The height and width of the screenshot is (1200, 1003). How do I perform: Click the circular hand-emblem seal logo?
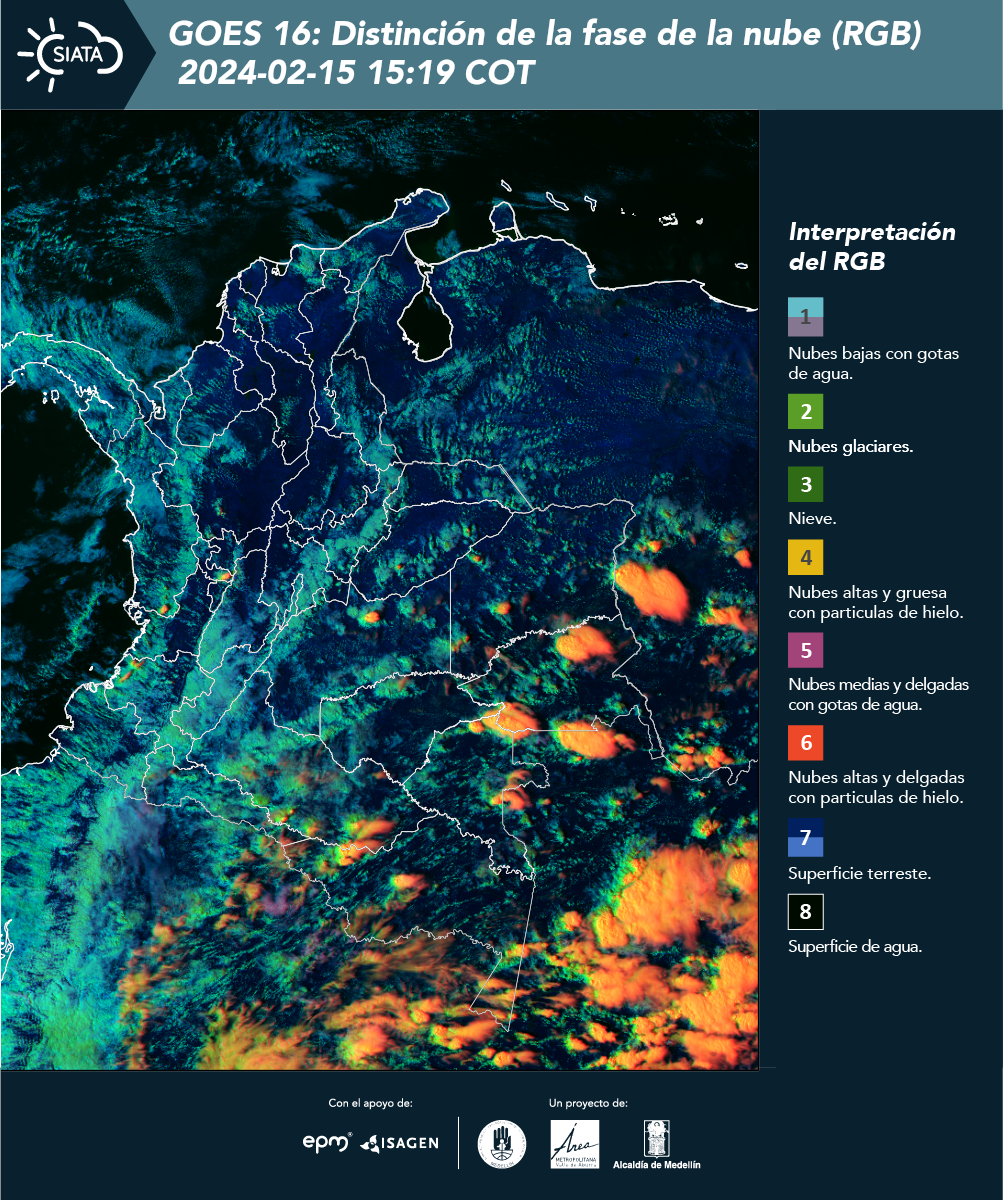502,1143
